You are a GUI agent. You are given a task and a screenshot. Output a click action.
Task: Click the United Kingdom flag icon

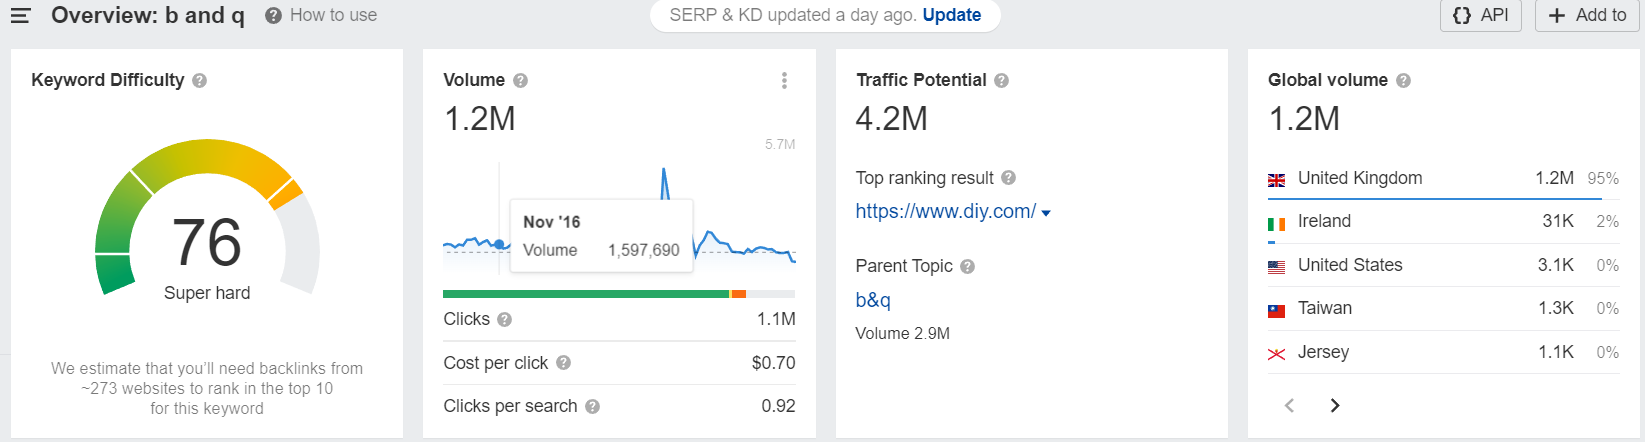pyautogui.click(x=1276, y=180)
